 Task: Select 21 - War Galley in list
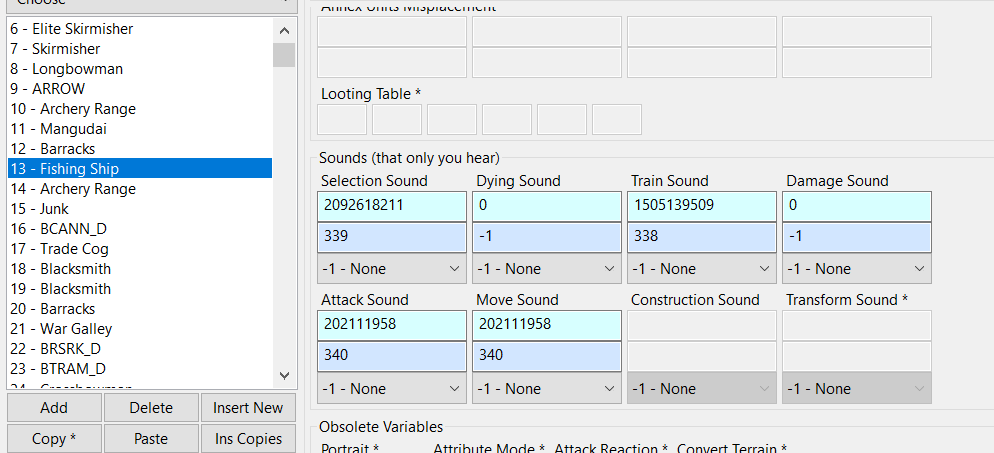[140, 329]
